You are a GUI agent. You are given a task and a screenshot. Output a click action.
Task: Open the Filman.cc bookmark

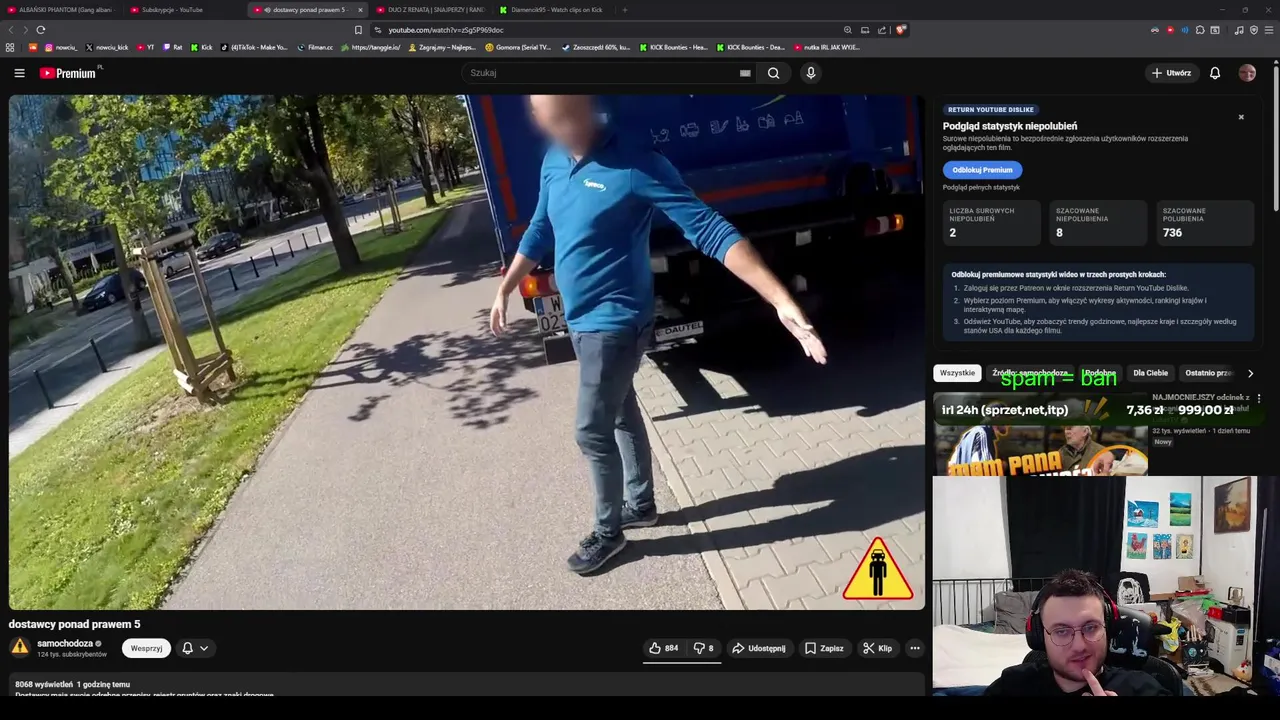tap(316, 47)
